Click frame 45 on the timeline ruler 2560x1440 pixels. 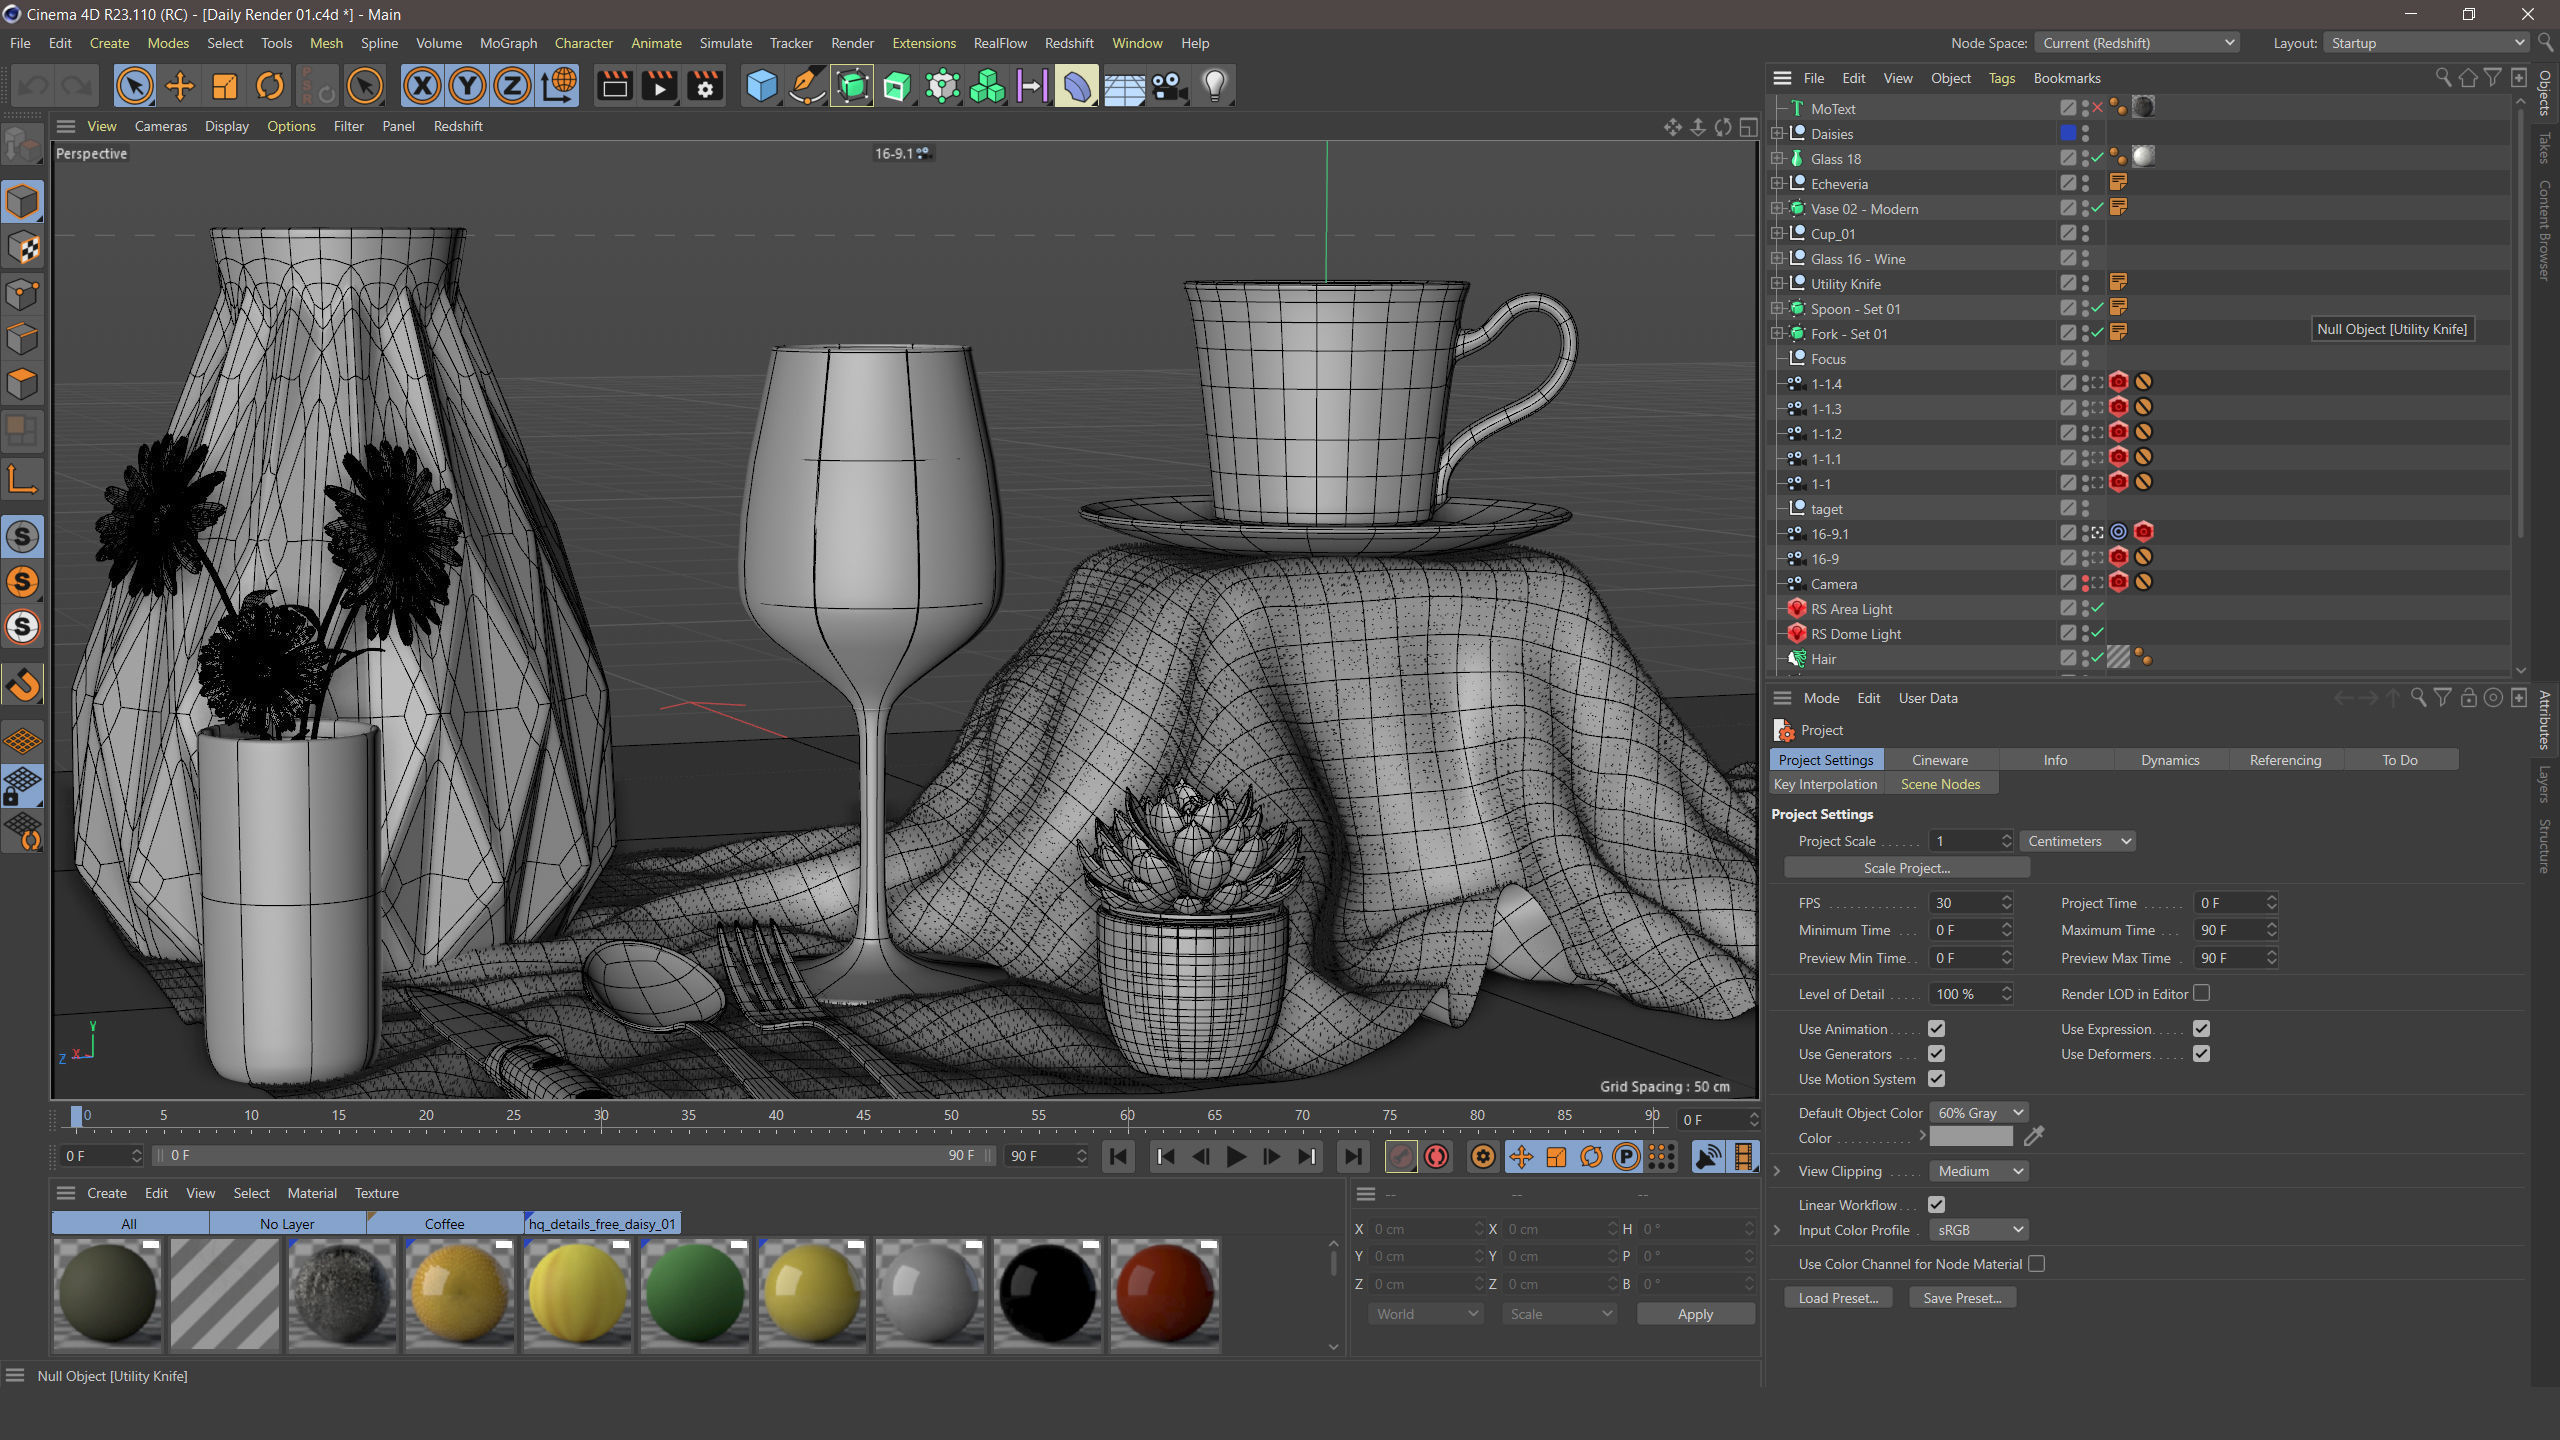pyautogui.click(x=863, y=1116)
